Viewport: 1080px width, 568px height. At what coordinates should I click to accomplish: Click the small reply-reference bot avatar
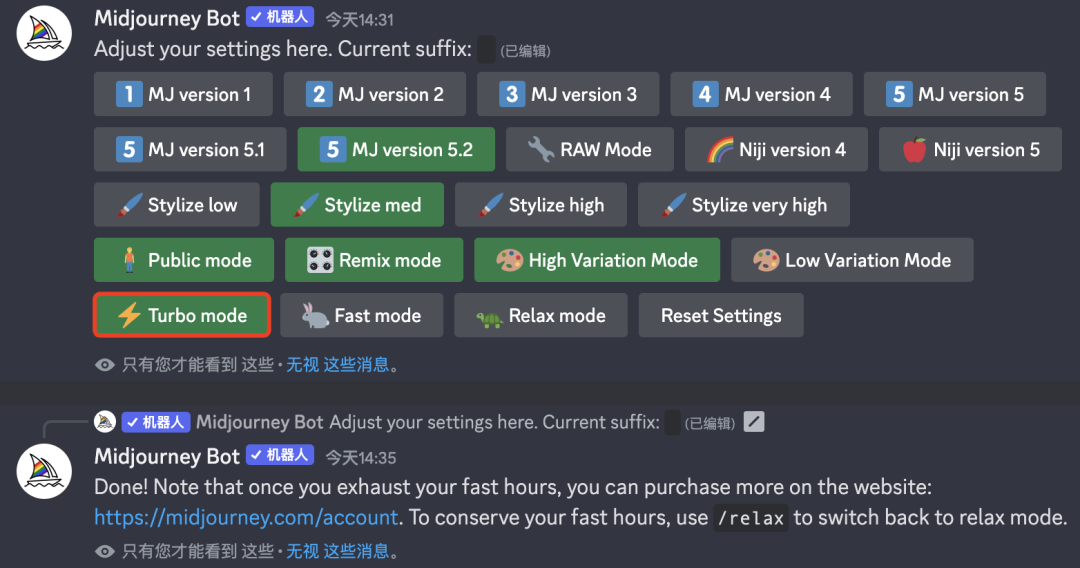pyautogui.click(x=105, y=421)
